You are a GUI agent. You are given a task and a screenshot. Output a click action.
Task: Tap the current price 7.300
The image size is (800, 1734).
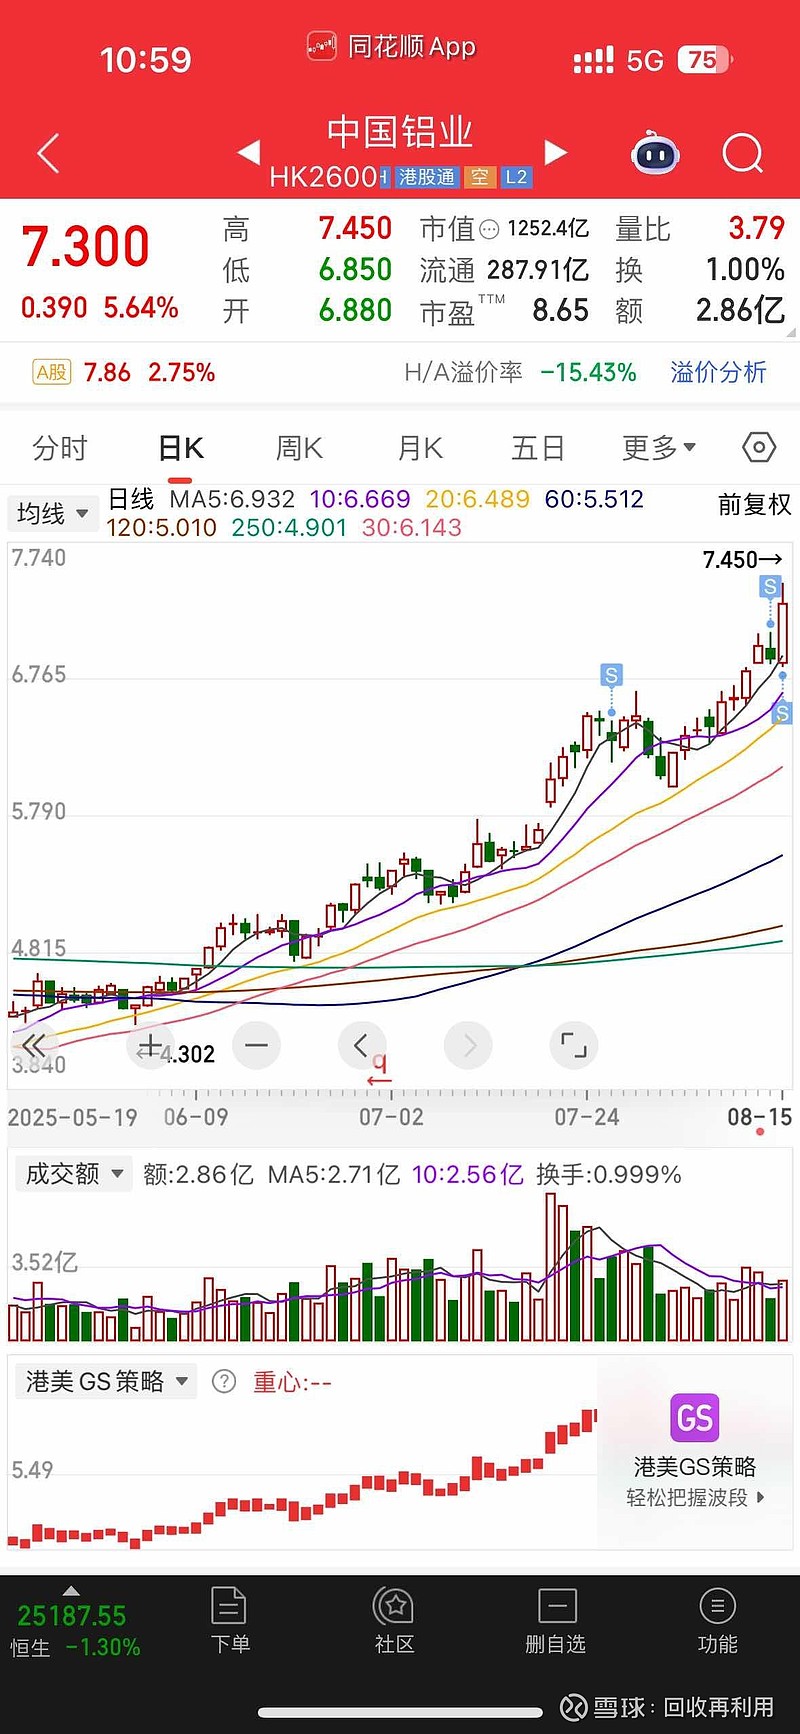tap(86, 246)
